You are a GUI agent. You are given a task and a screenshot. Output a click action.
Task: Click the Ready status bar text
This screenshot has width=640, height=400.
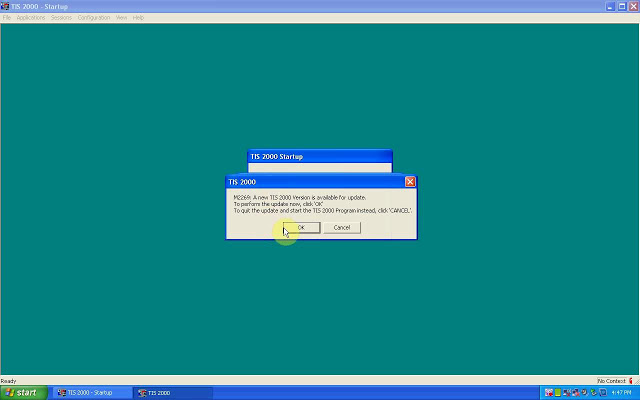[9, 381]
